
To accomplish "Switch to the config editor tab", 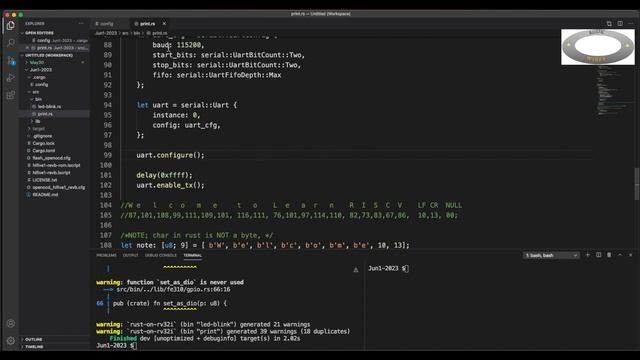I will click(107, 24).
